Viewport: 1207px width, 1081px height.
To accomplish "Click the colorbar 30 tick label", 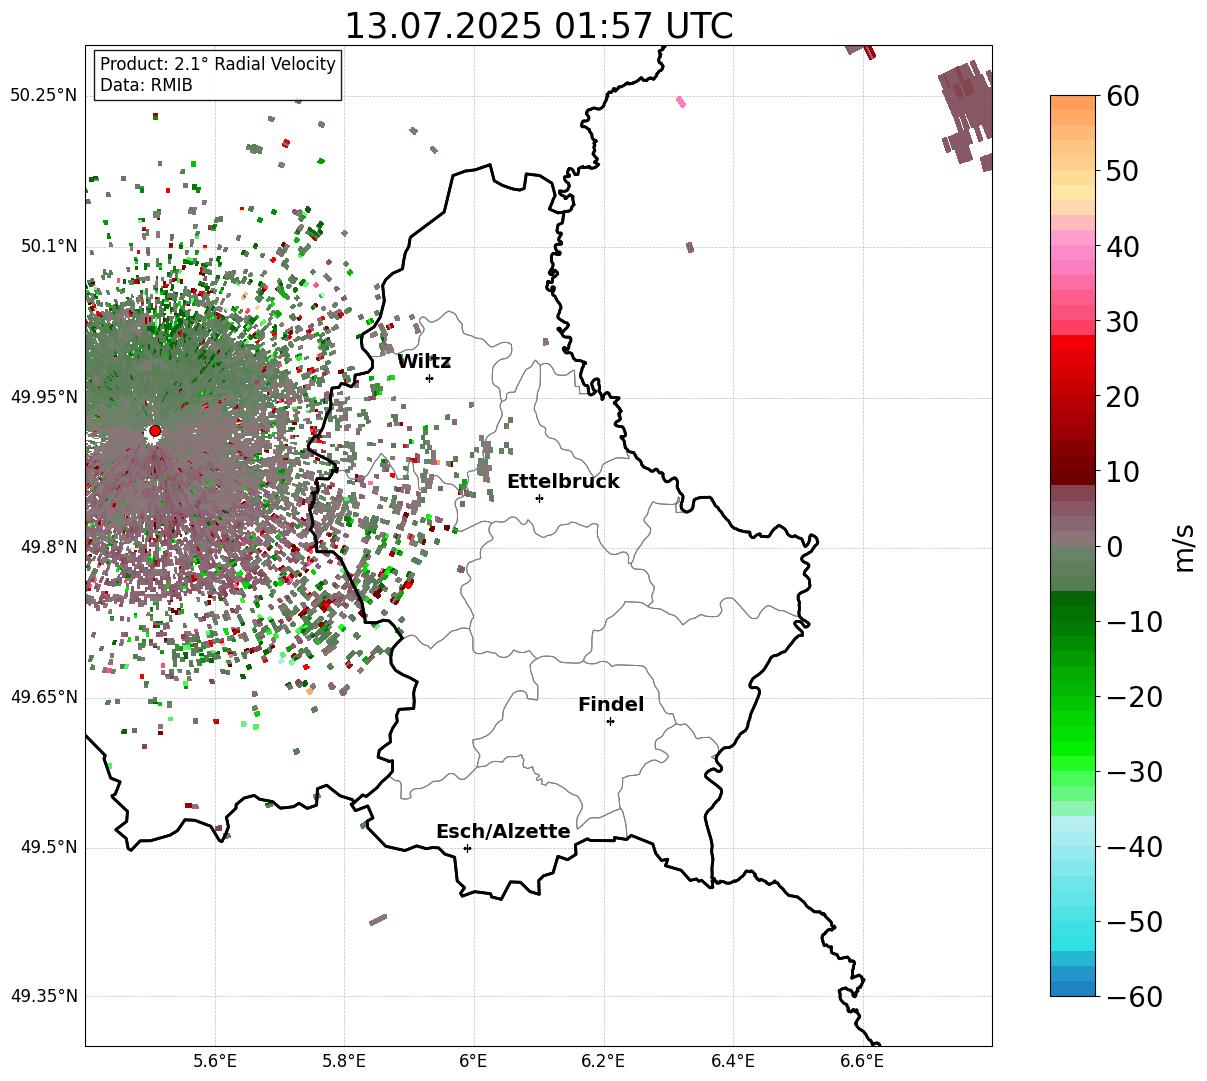I will [x=1121, y=322].
